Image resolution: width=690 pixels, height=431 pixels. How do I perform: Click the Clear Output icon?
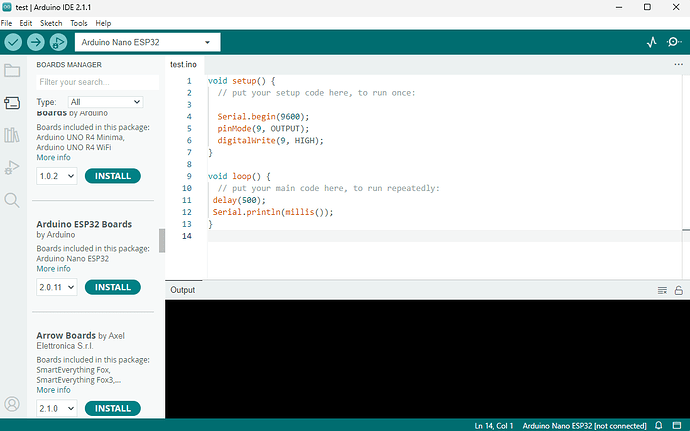click(662, 290)
